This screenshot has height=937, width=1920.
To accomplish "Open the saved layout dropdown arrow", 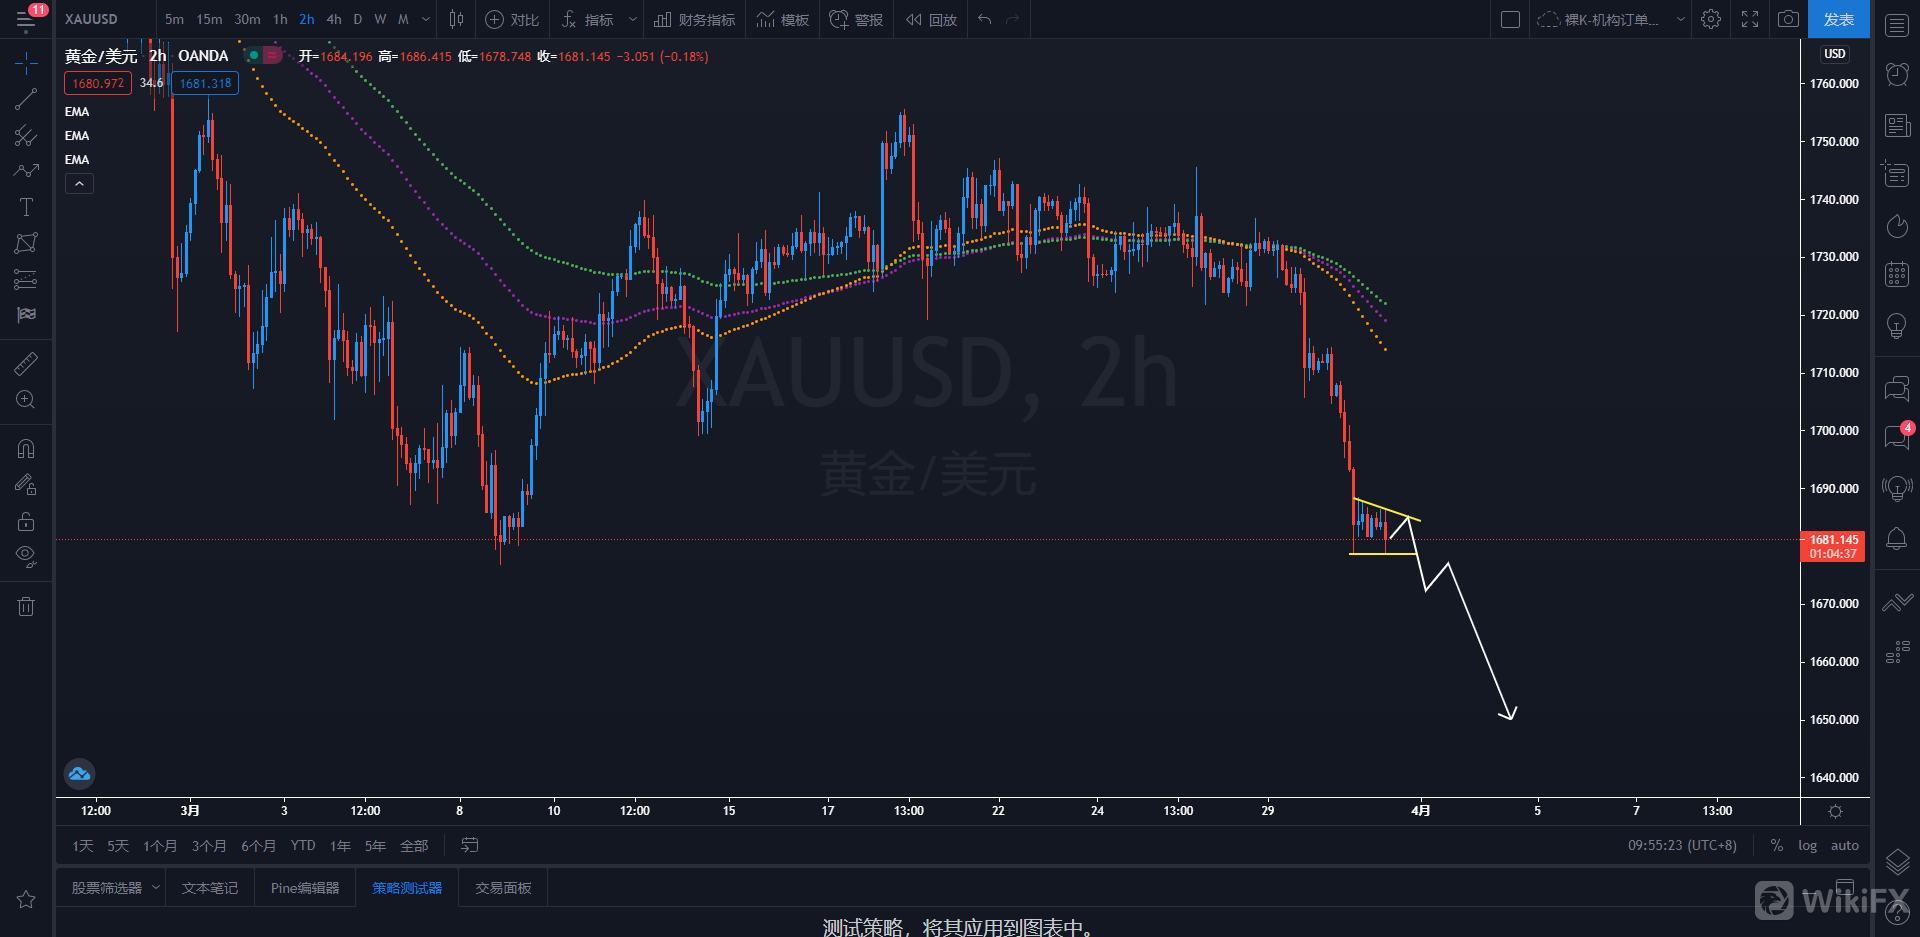I will (1681, 19).
